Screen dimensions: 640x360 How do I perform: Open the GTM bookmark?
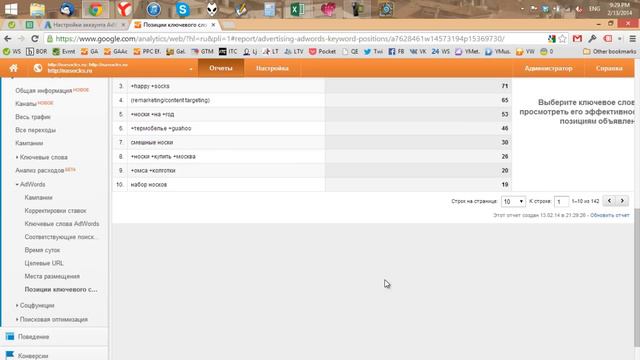pos(202,51)
